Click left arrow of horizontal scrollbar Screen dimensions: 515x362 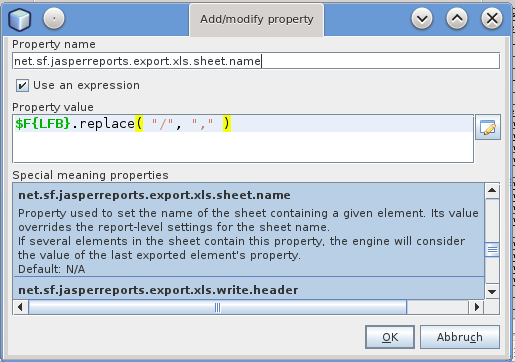pos(21,307)
